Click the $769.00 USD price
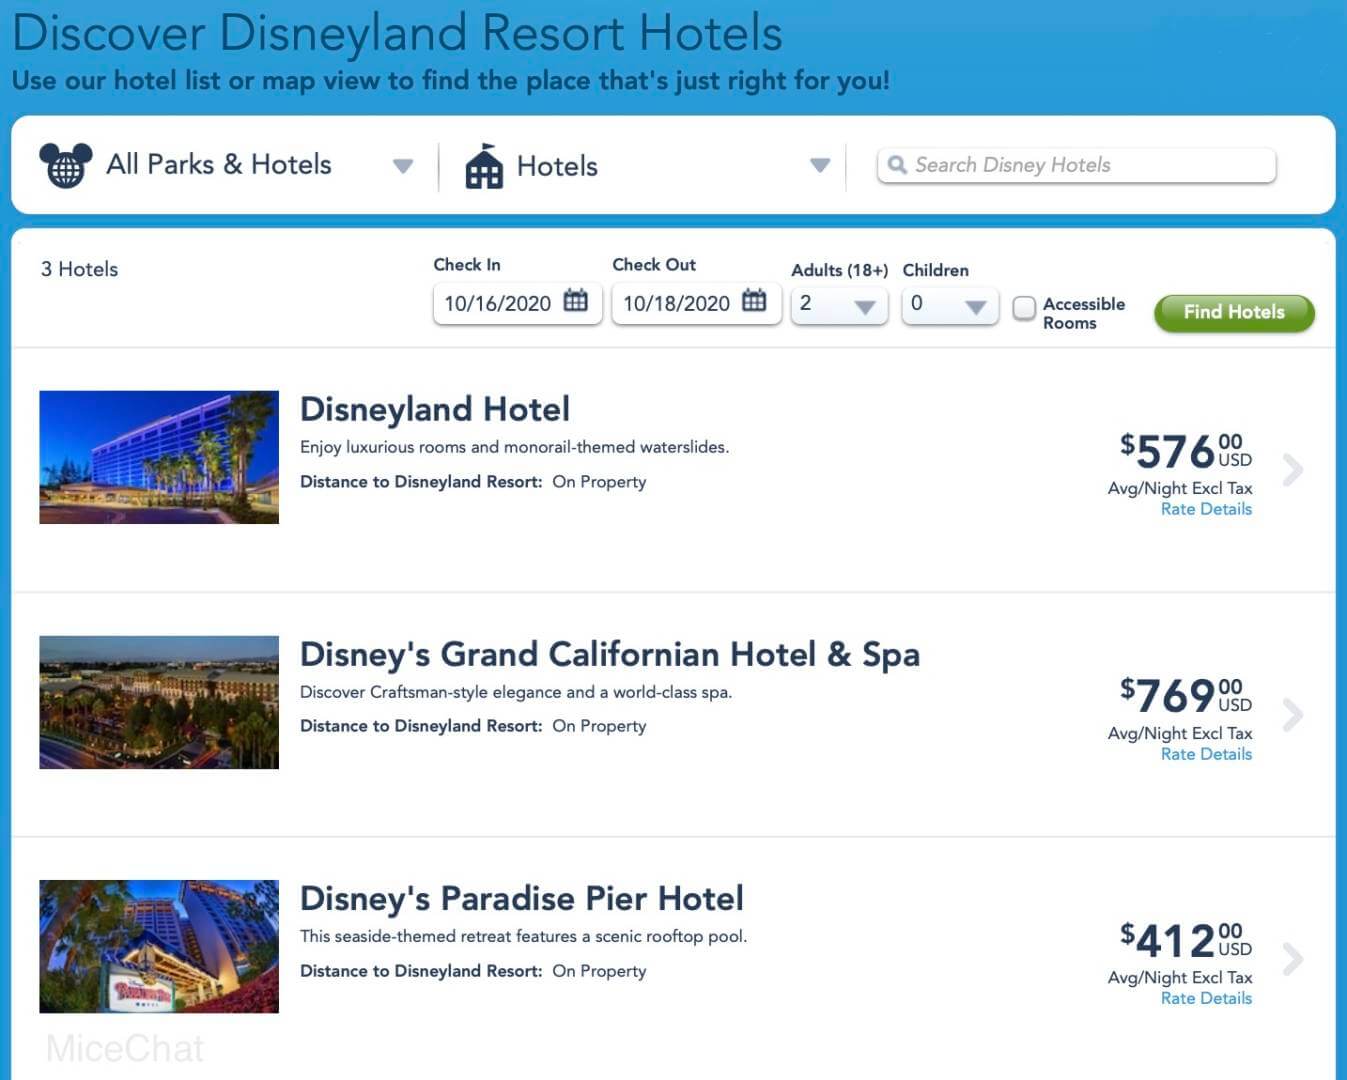This screenshot has width=1347, height=1080. point(1186,696)
